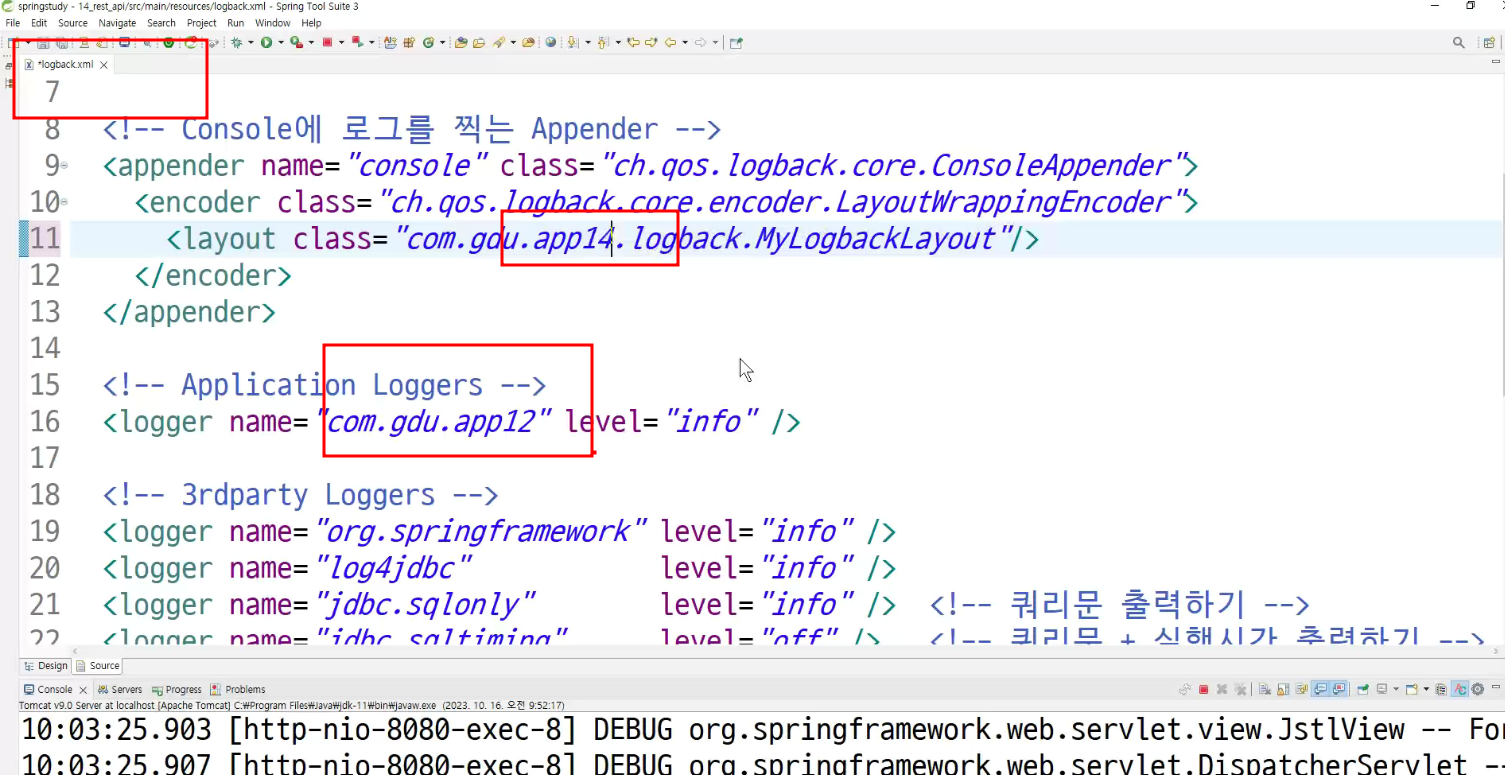
Task: Click the New file icon in toolbar
Action: coord(13,43)
